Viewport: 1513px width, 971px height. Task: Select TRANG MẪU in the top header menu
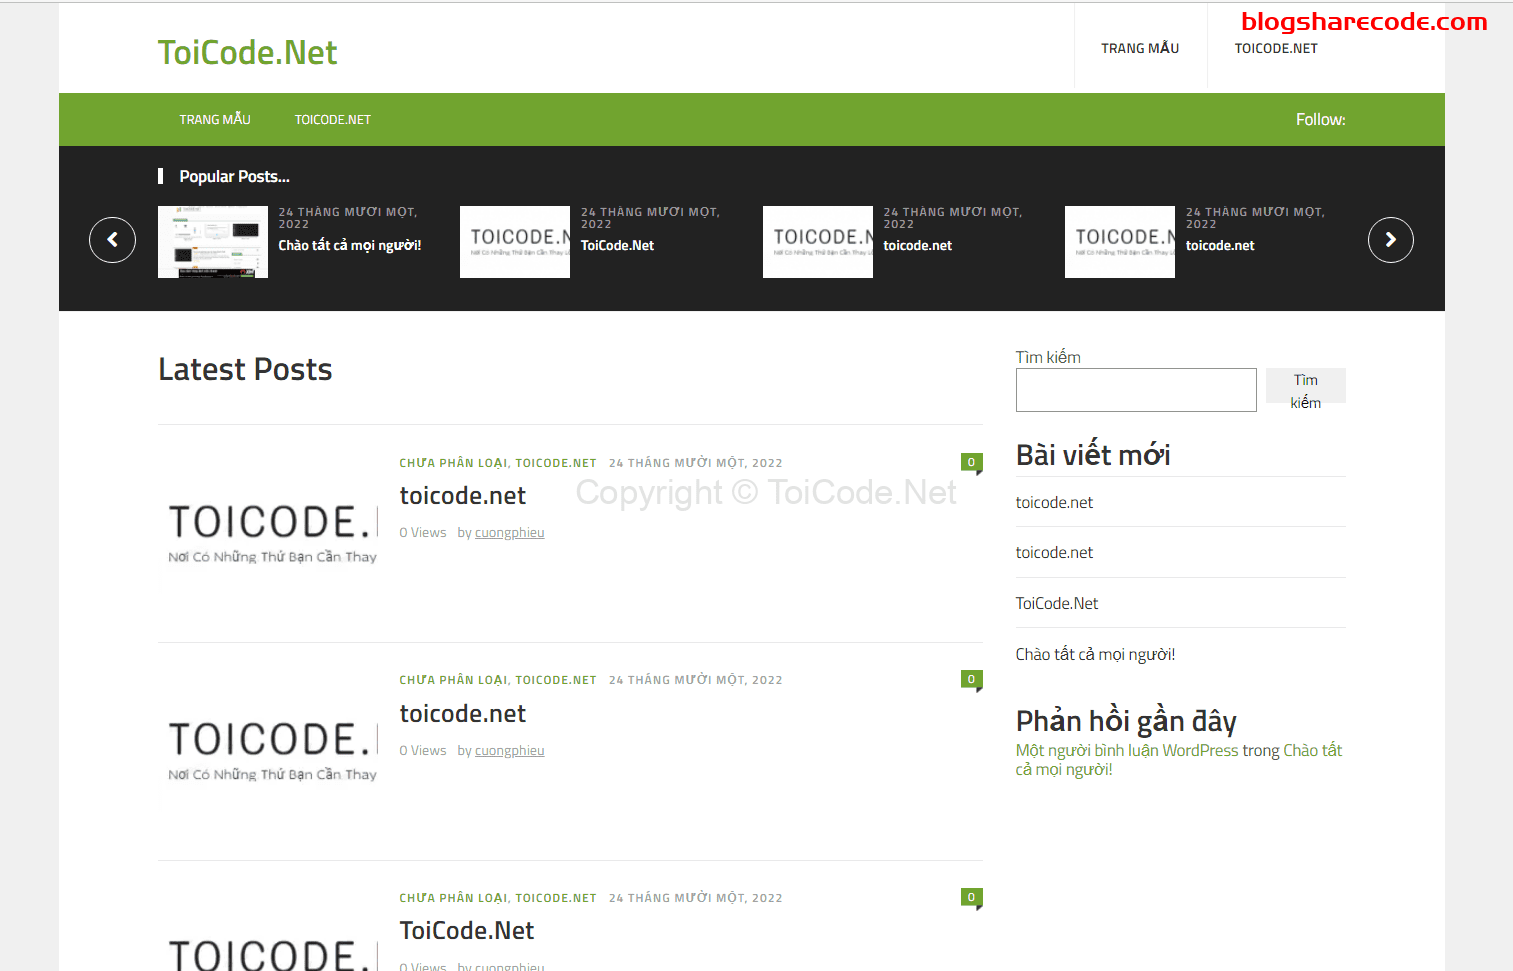tap(1140, 48)
